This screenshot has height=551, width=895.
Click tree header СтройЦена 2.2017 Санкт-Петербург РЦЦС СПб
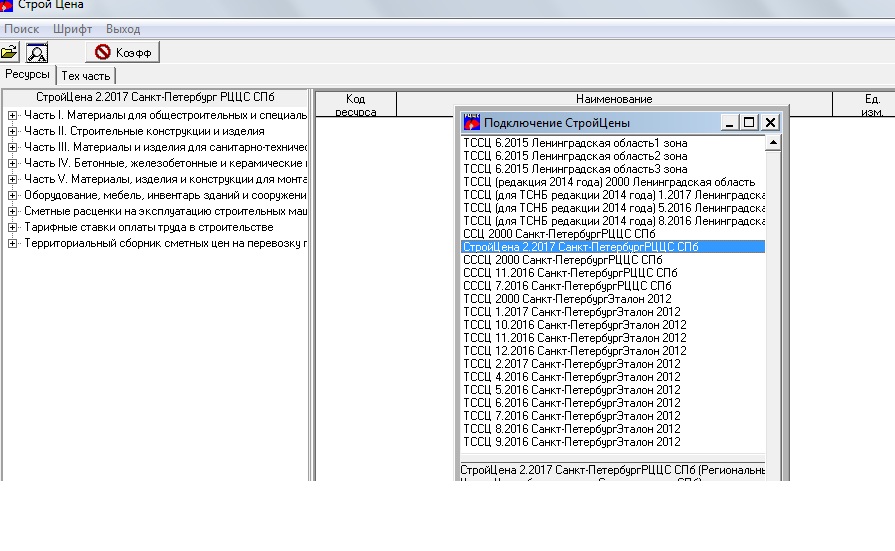point(155,97)
